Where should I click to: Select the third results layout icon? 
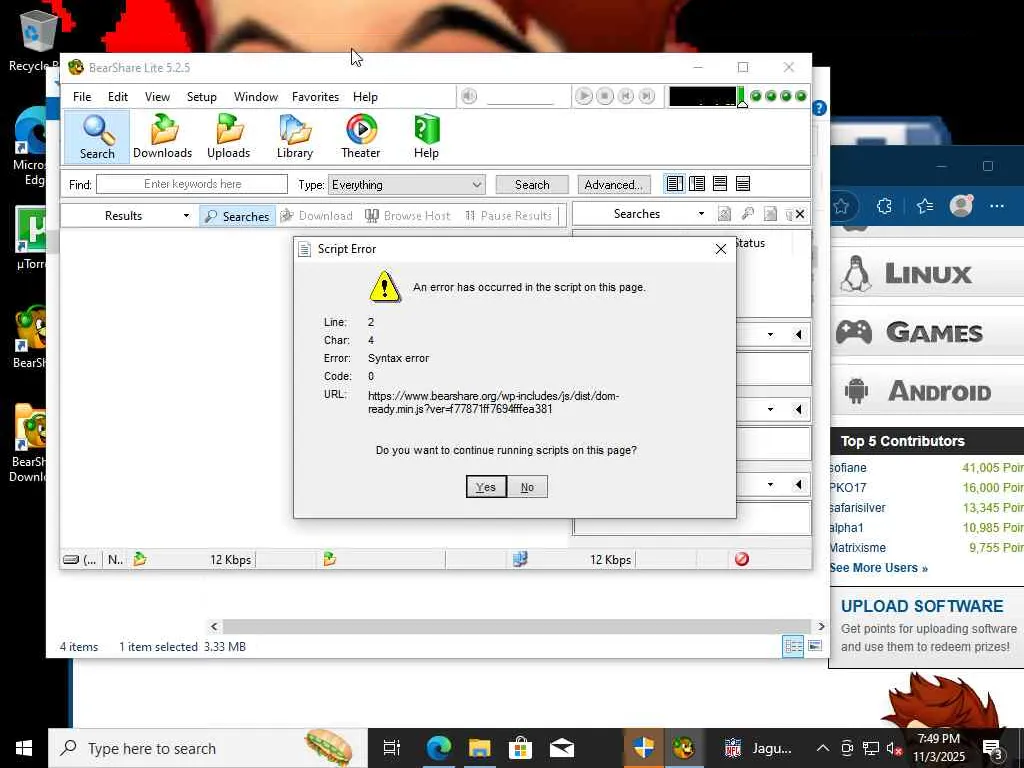coord(720,184)
